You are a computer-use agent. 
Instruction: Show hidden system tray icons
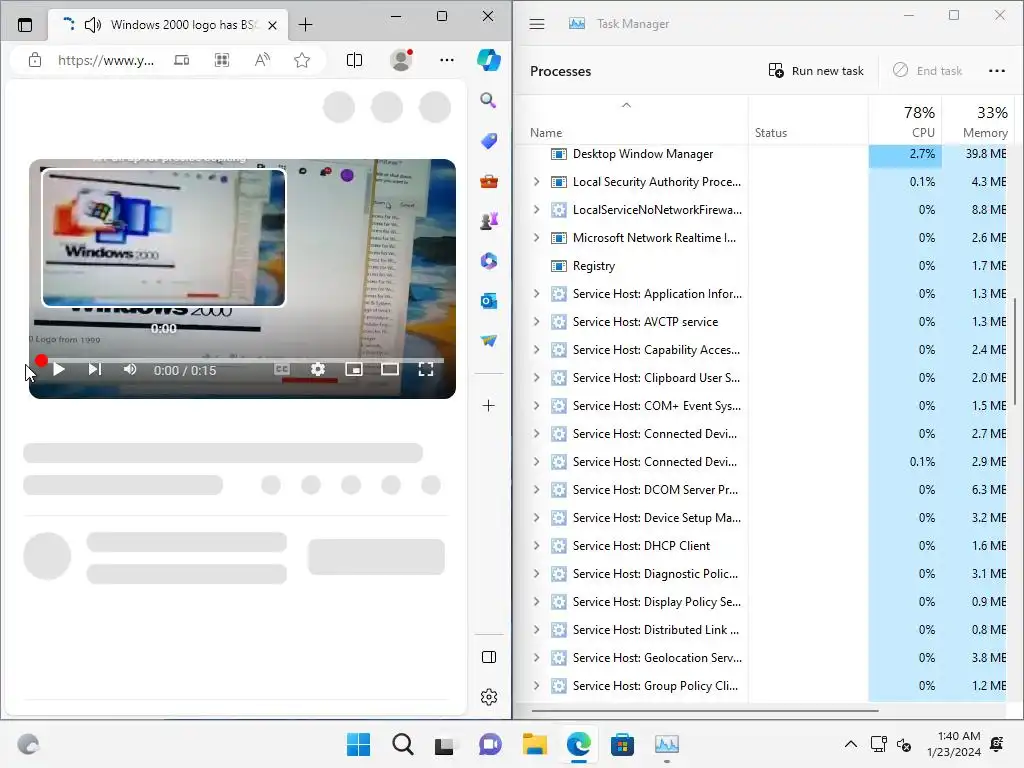tap(850, 744)
